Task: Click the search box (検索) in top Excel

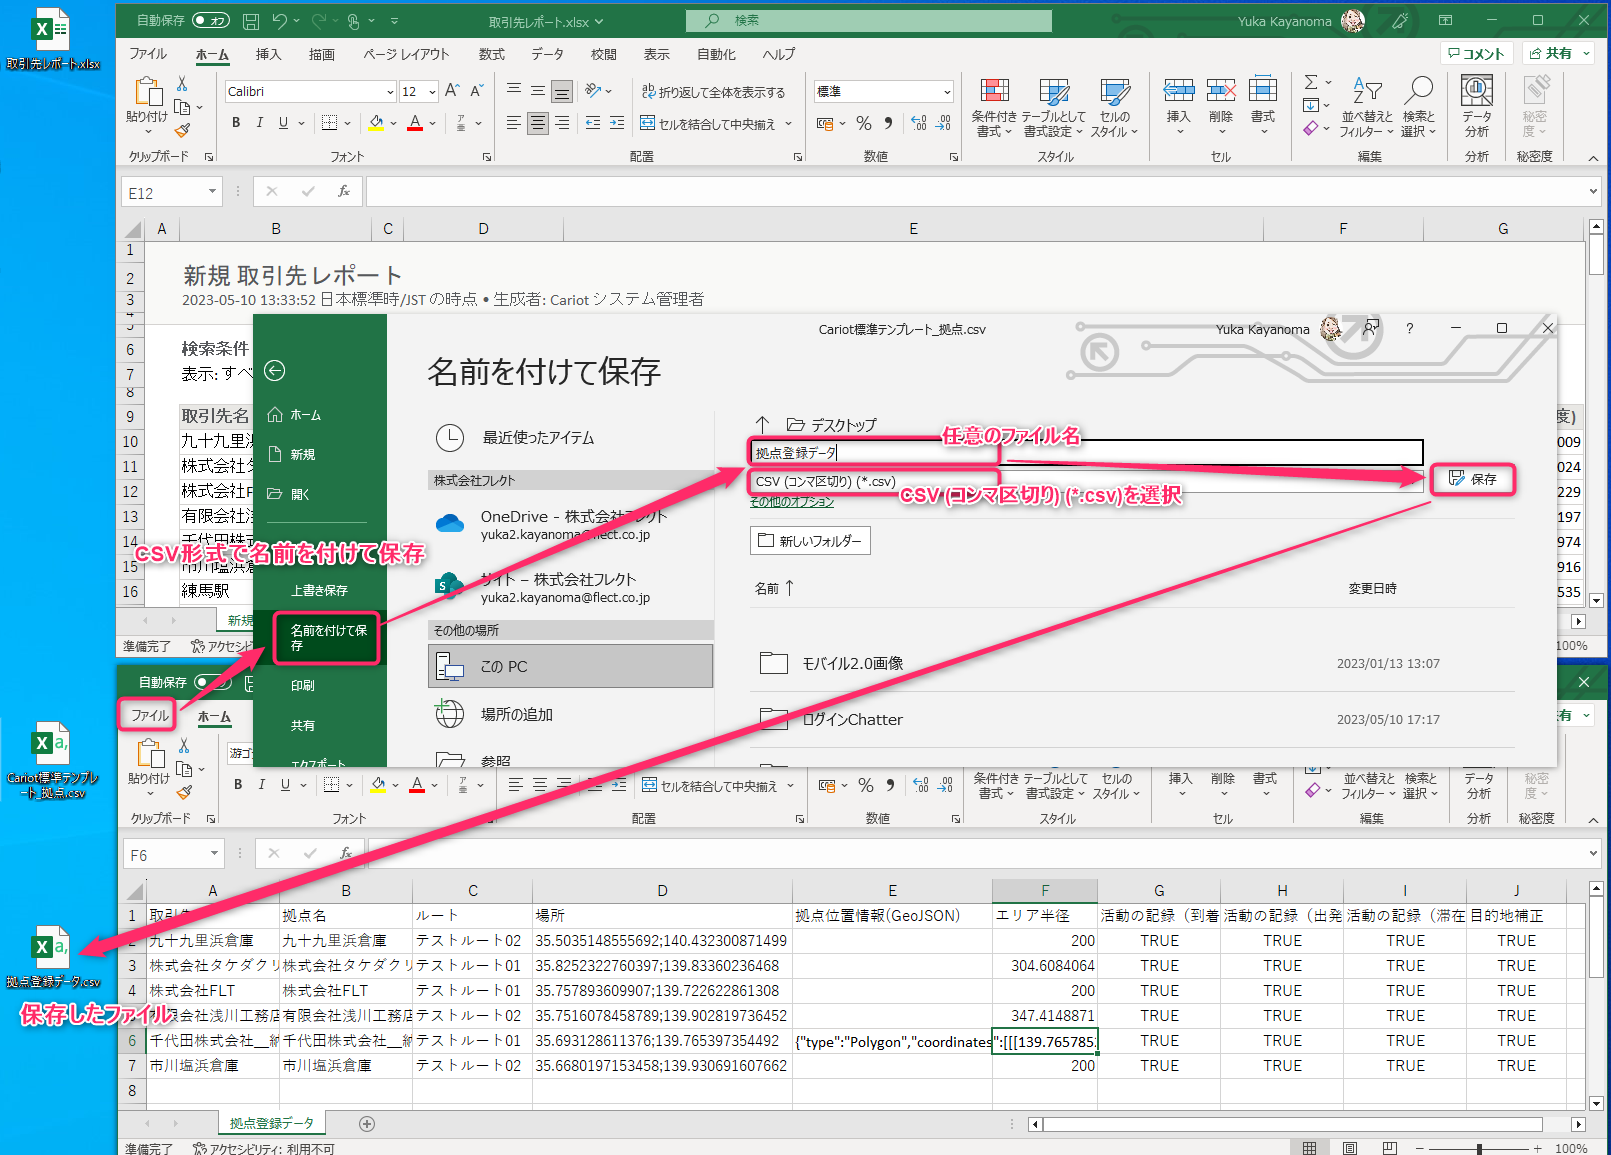Action: 869,20
